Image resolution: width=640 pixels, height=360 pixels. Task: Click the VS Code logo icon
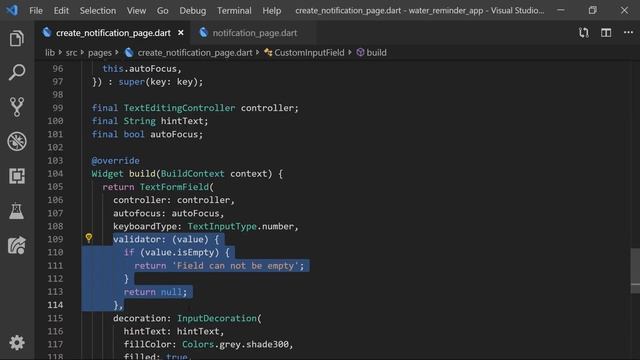coord(12,10)
